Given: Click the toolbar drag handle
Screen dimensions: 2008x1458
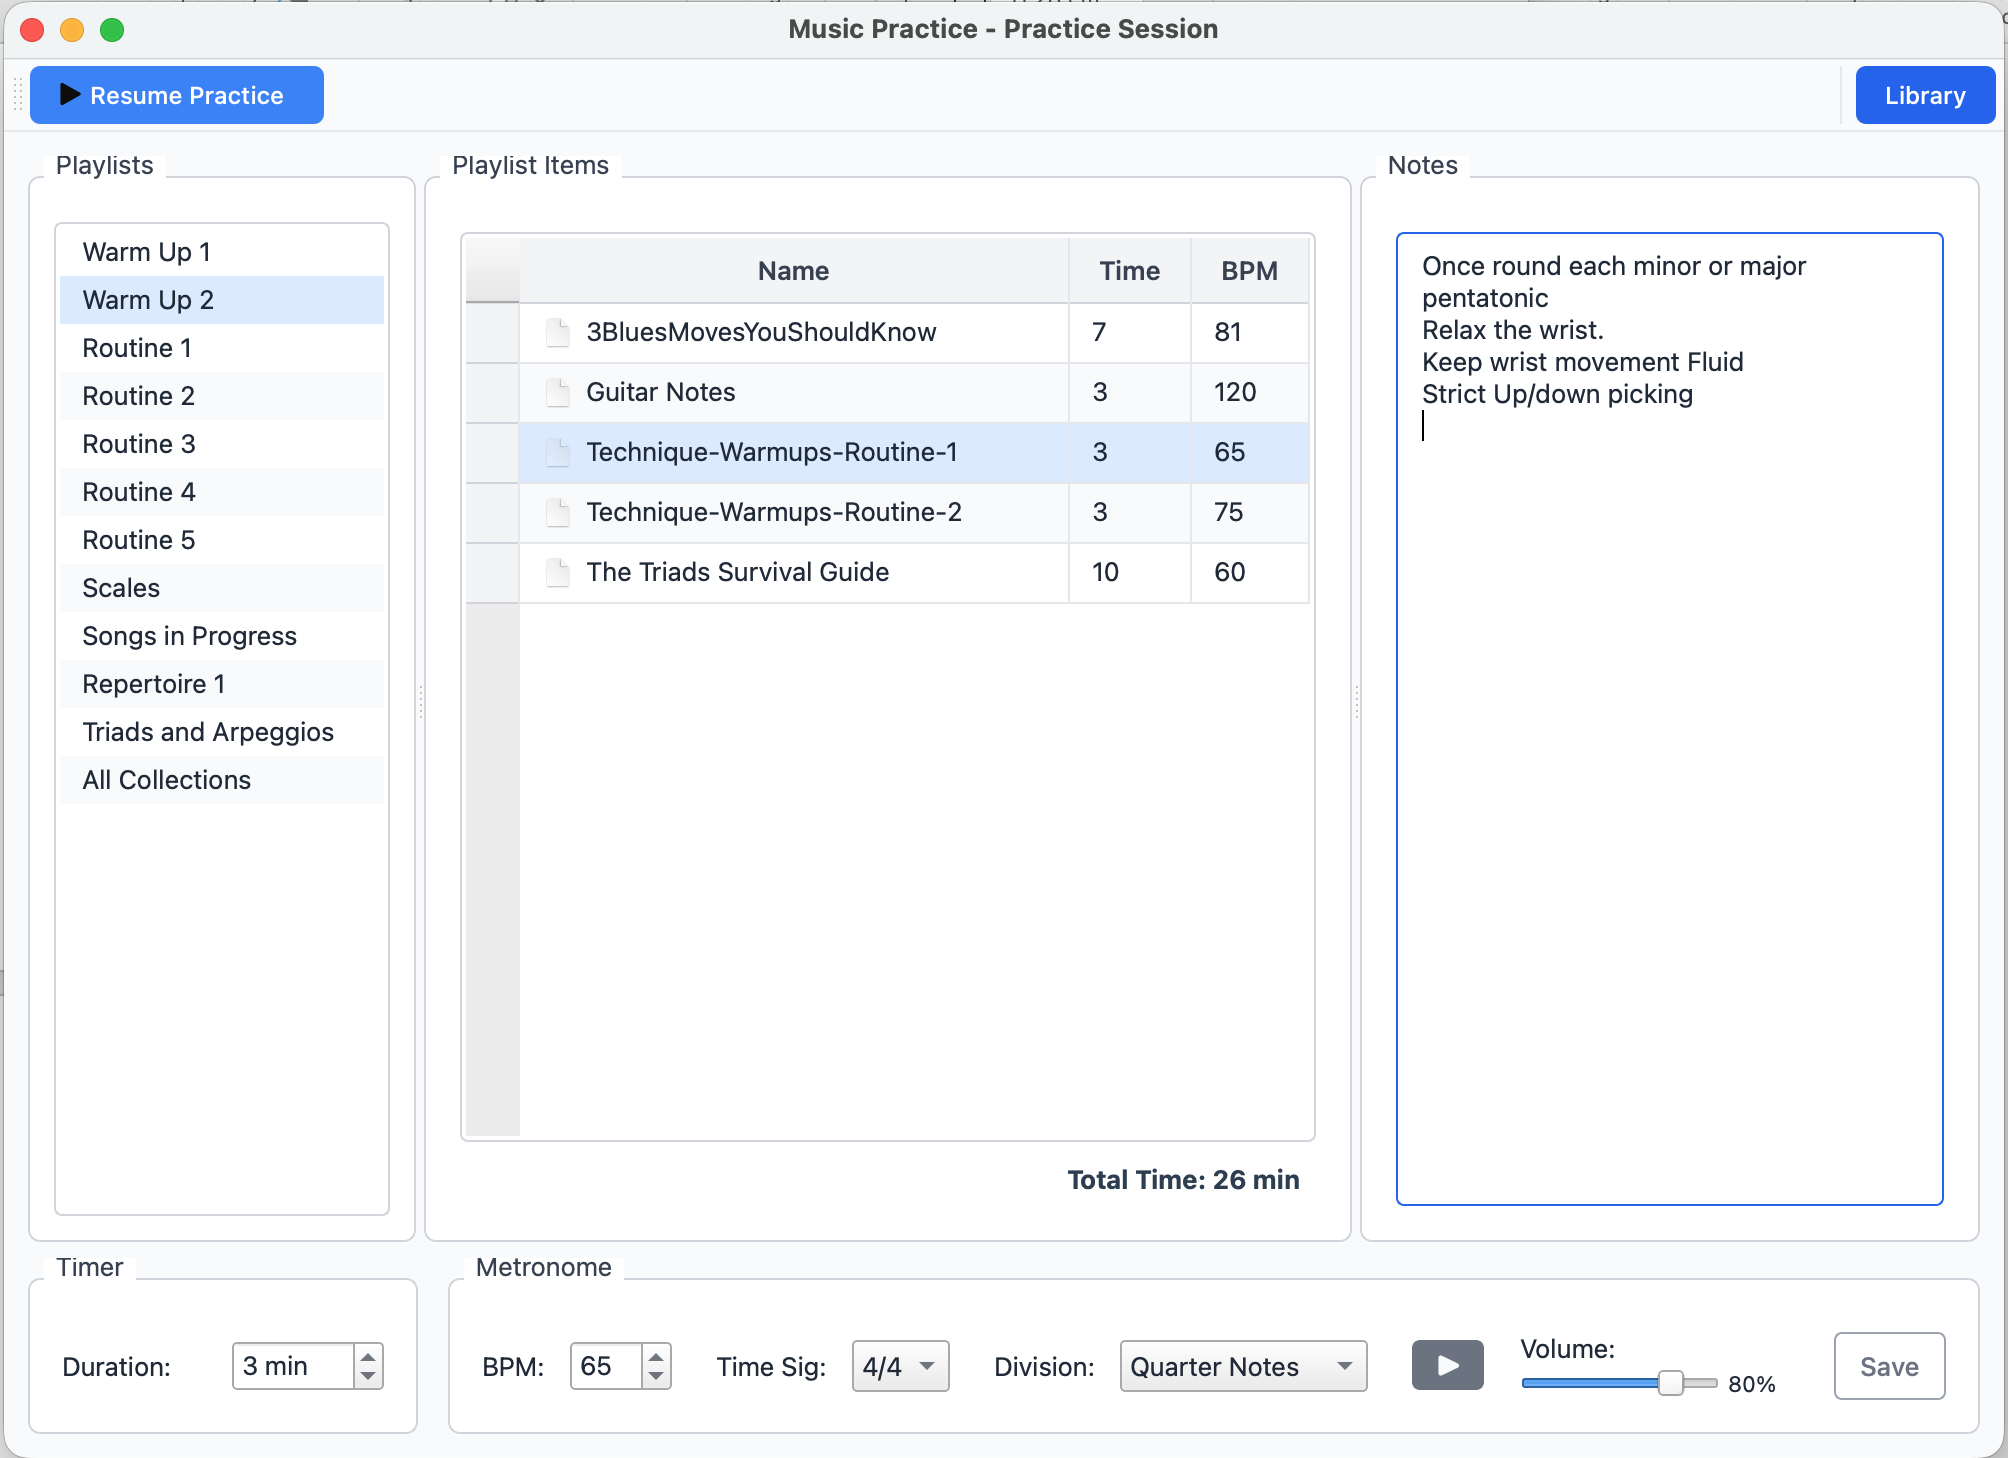Looking at the screenshot, I should pos(18,95).
